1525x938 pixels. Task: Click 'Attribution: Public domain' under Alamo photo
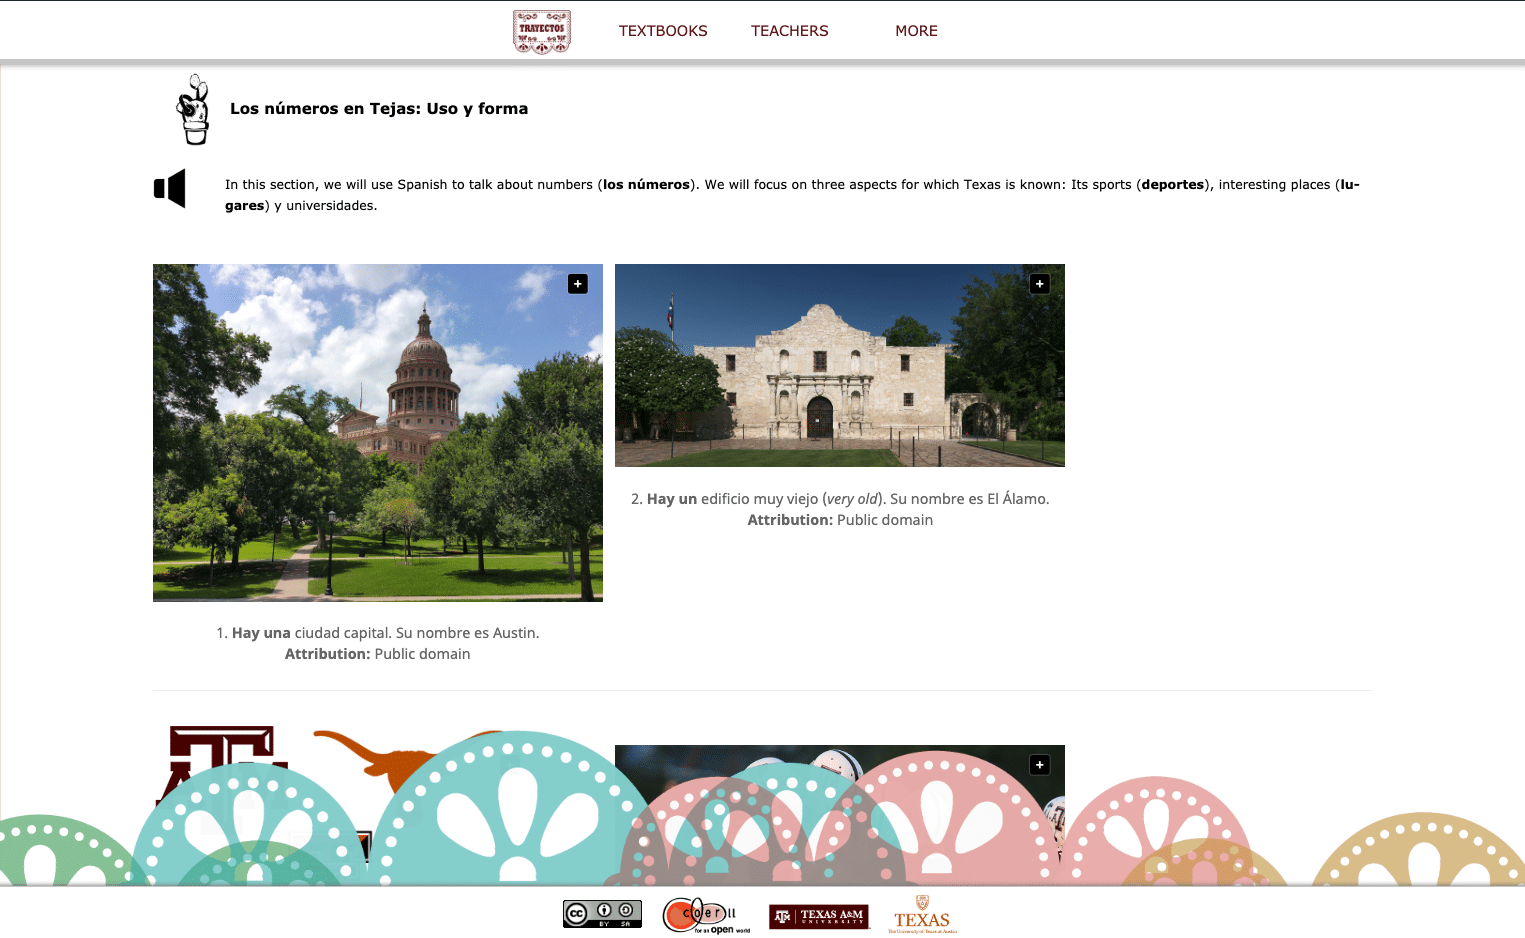[x=840, y=520]
